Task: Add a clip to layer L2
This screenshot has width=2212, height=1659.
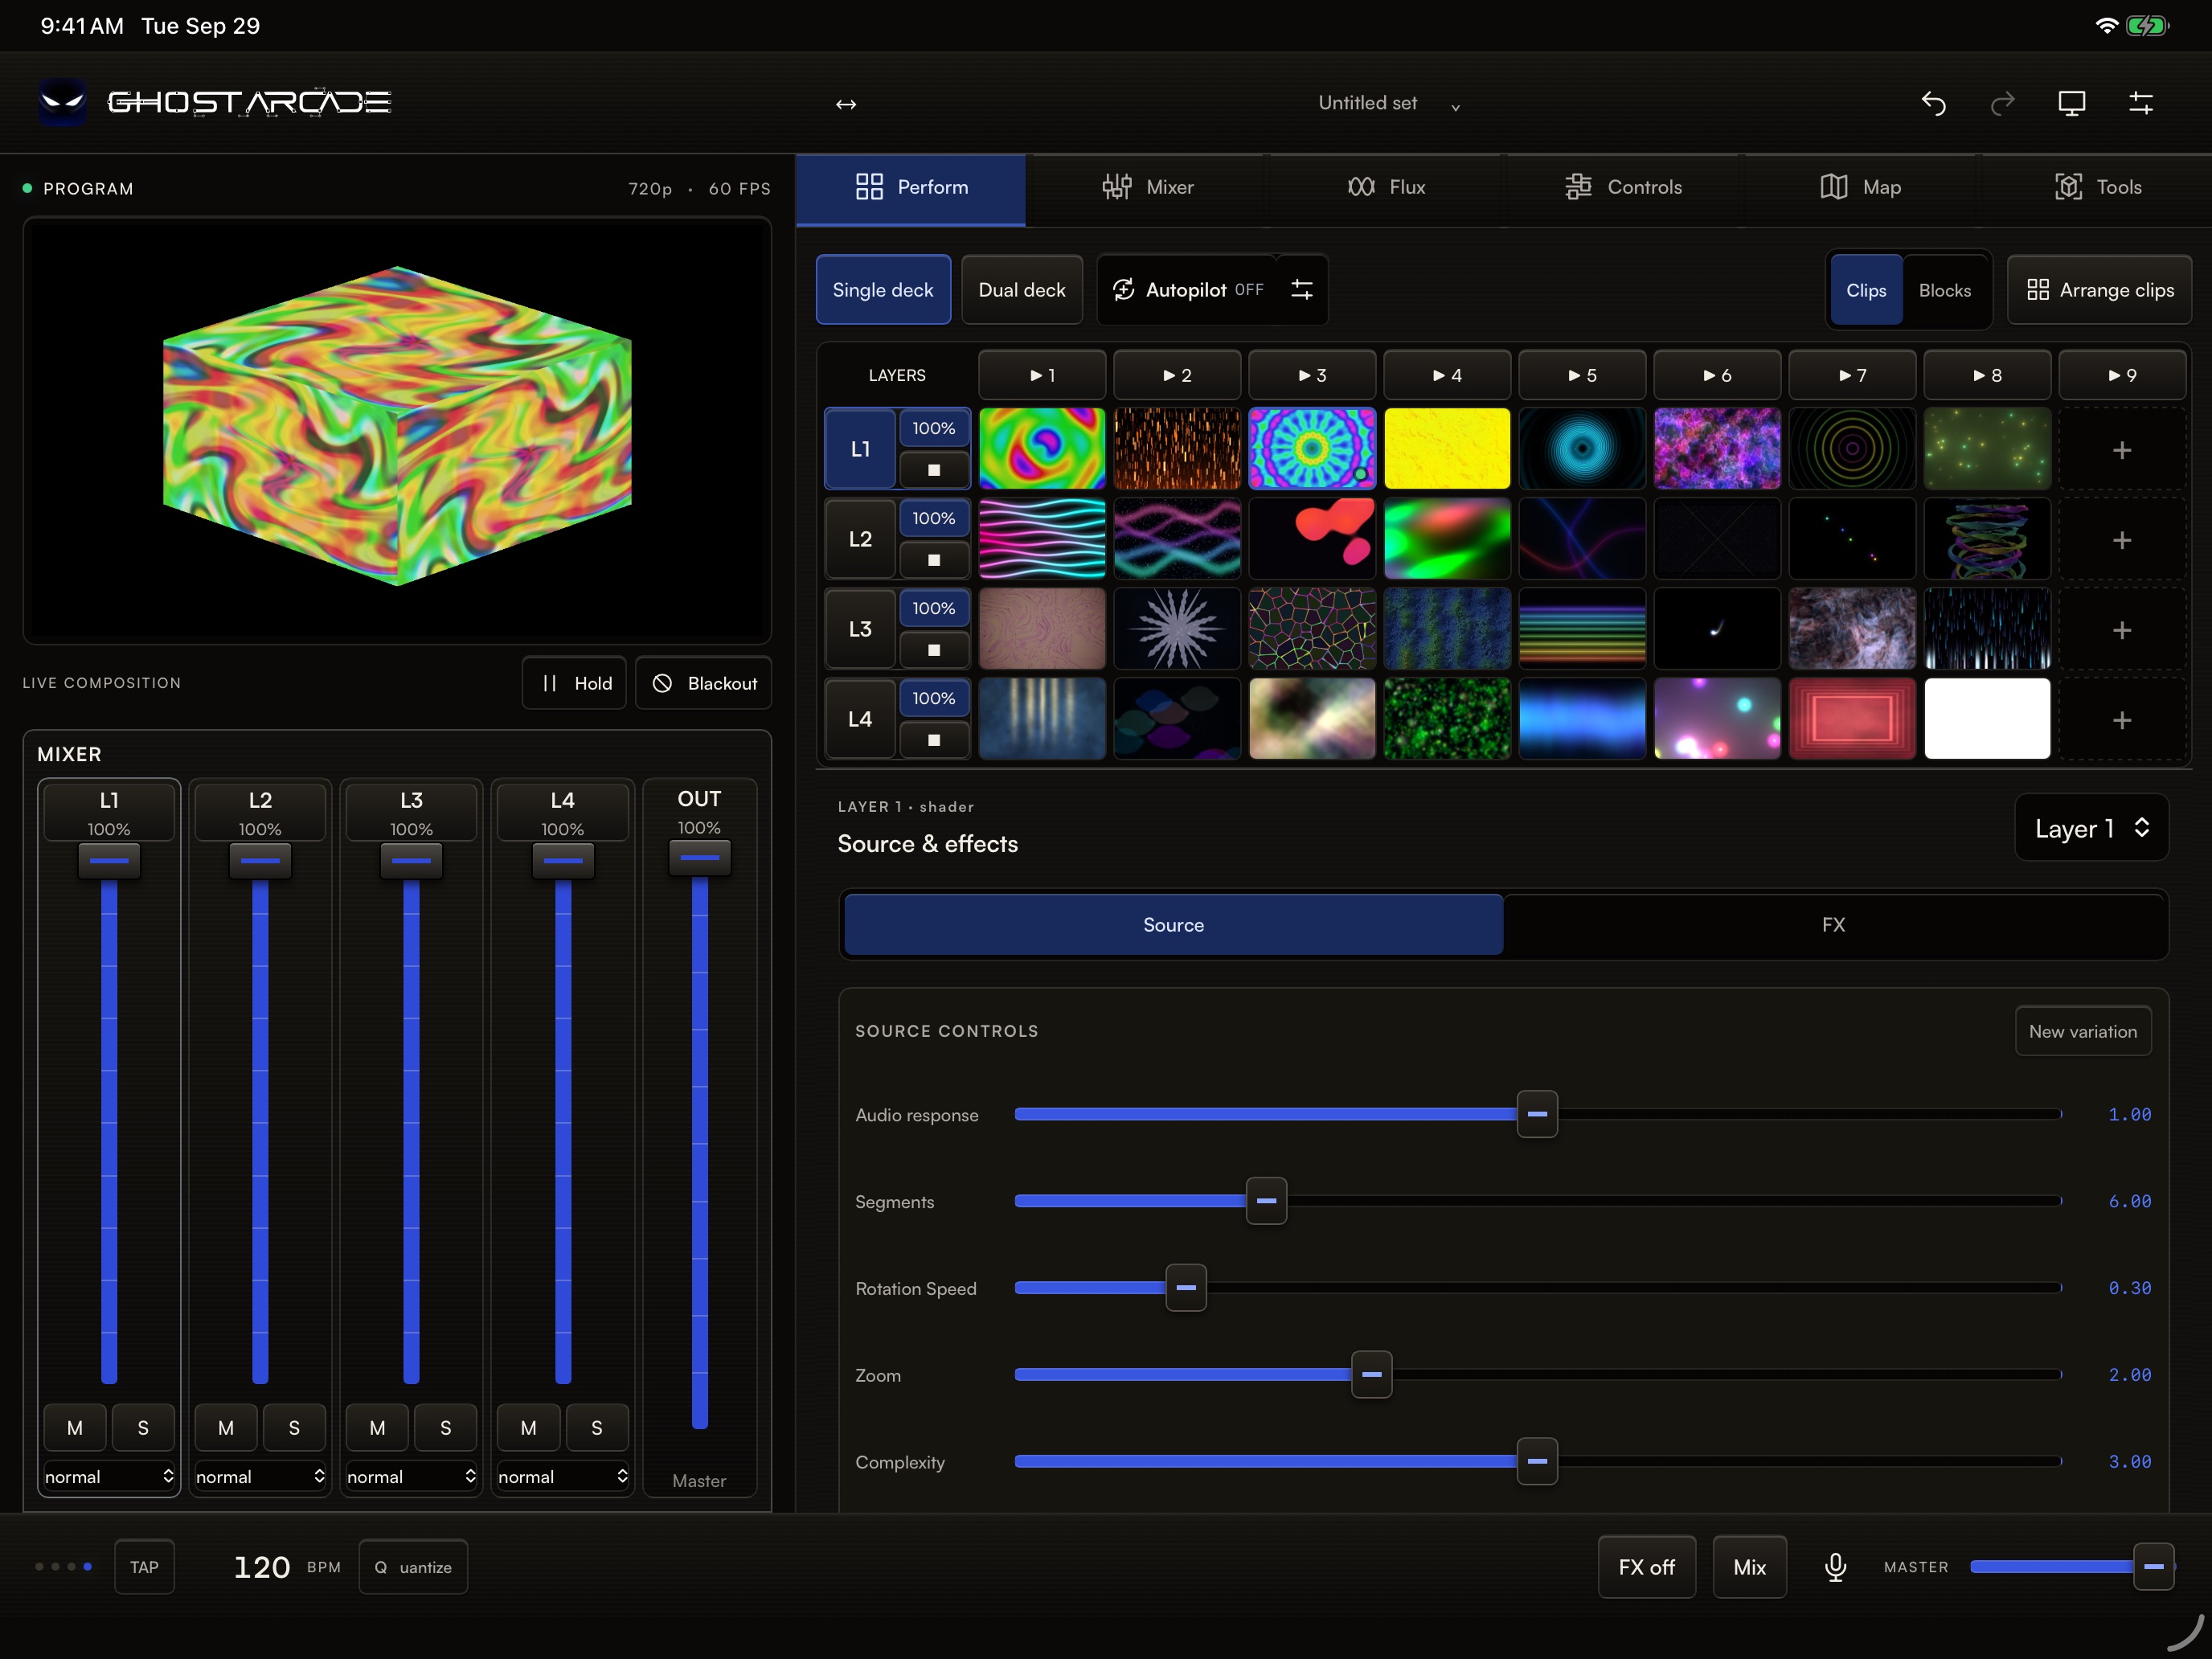Action: pos(2122,540)
